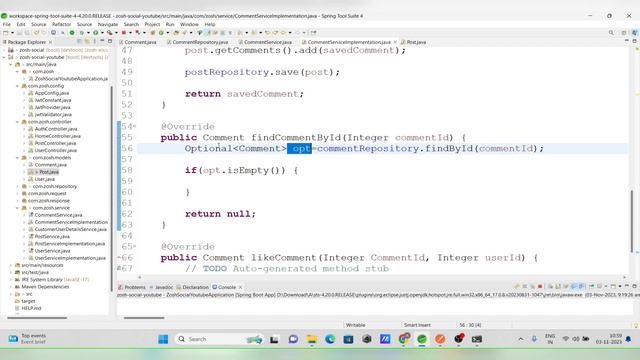Click the Open Perspective icon at top right
The width and height of the screenshot is (640, 360).
pyautogui.click(x=624, y=33)
